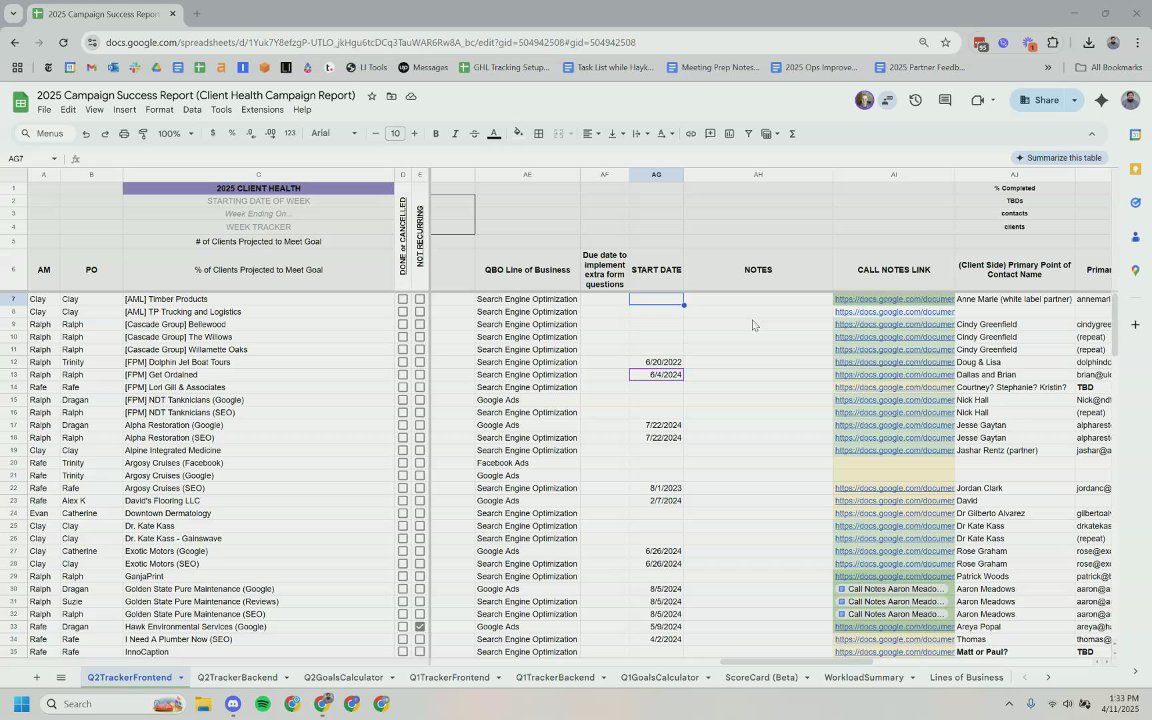
Task: Open the Arial font dropdown
Action: (x=334, y=134)
